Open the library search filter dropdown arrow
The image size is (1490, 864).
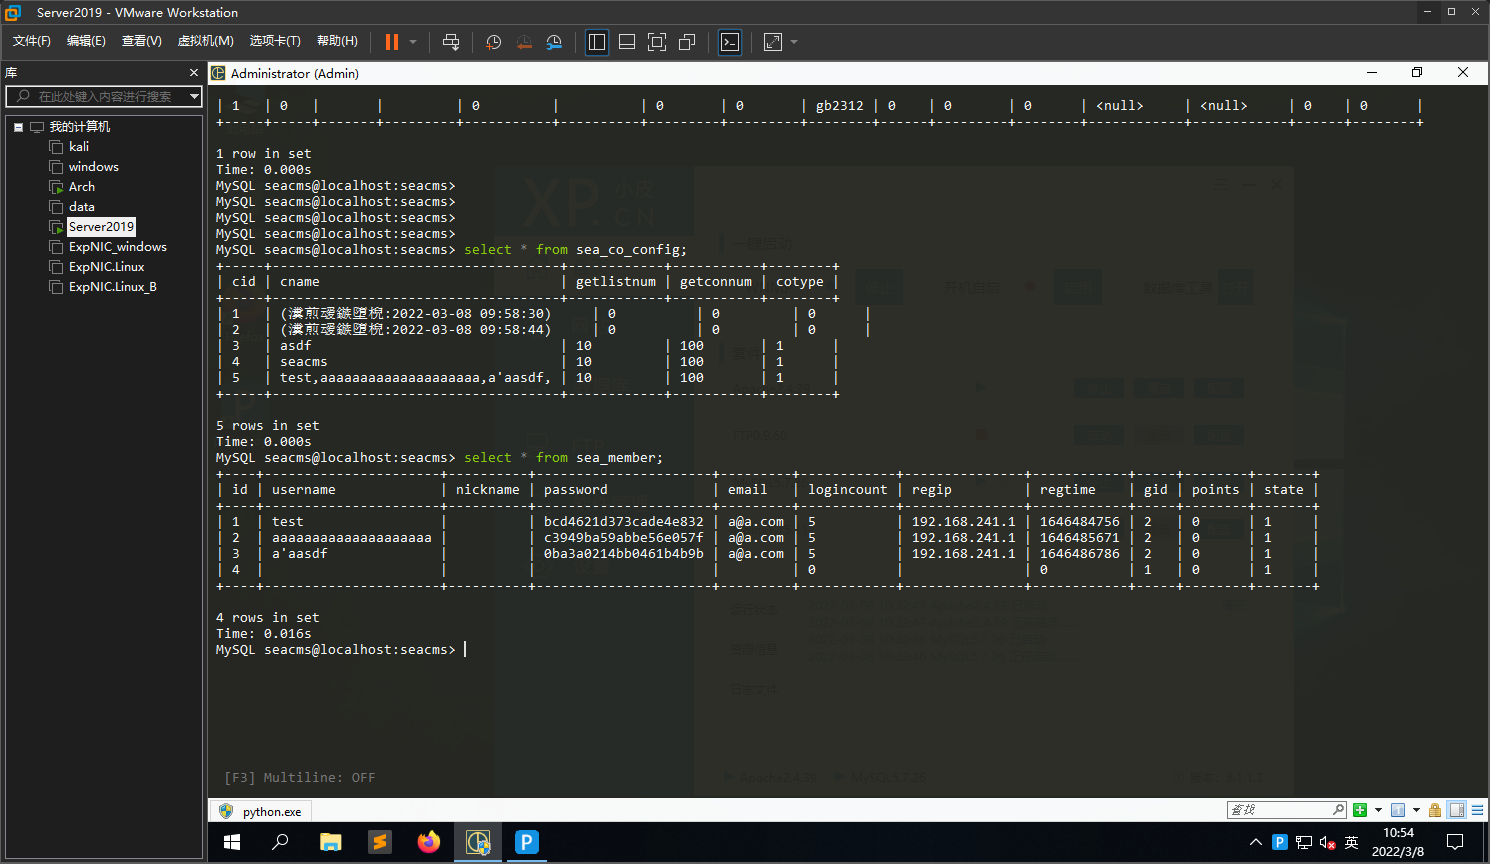tap(194, 96)
